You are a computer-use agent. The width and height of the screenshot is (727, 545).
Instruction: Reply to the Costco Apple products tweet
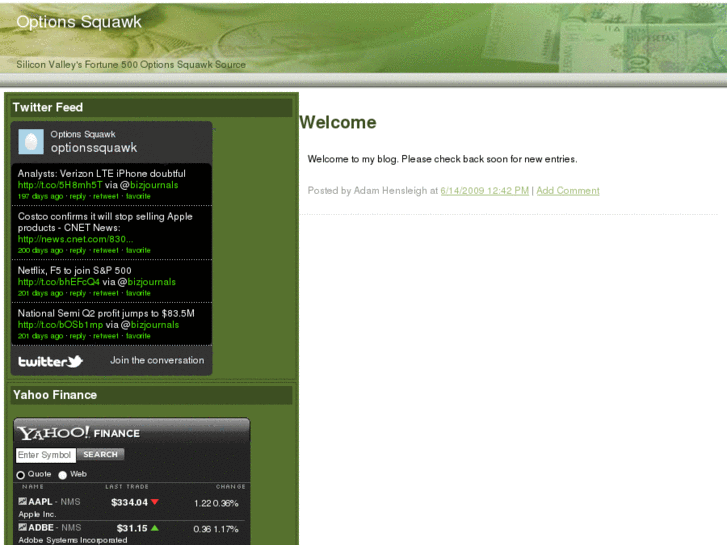point(78,250)
